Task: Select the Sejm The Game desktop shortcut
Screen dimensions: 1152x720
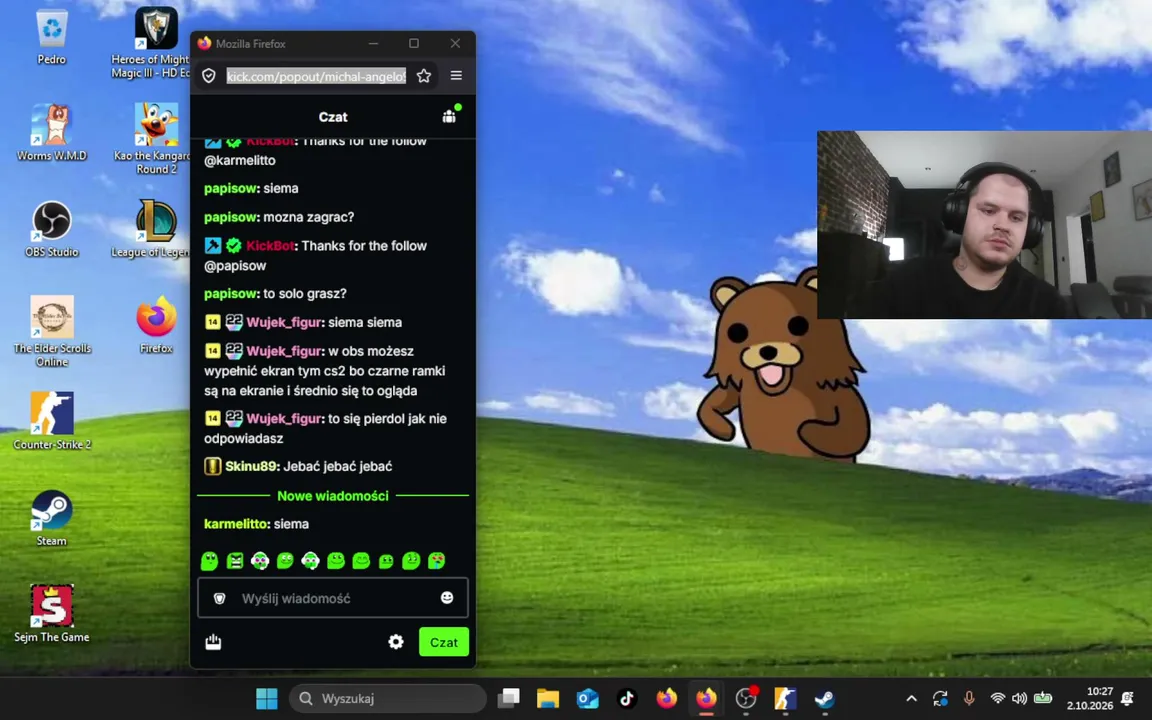Action: click(51, 613)
